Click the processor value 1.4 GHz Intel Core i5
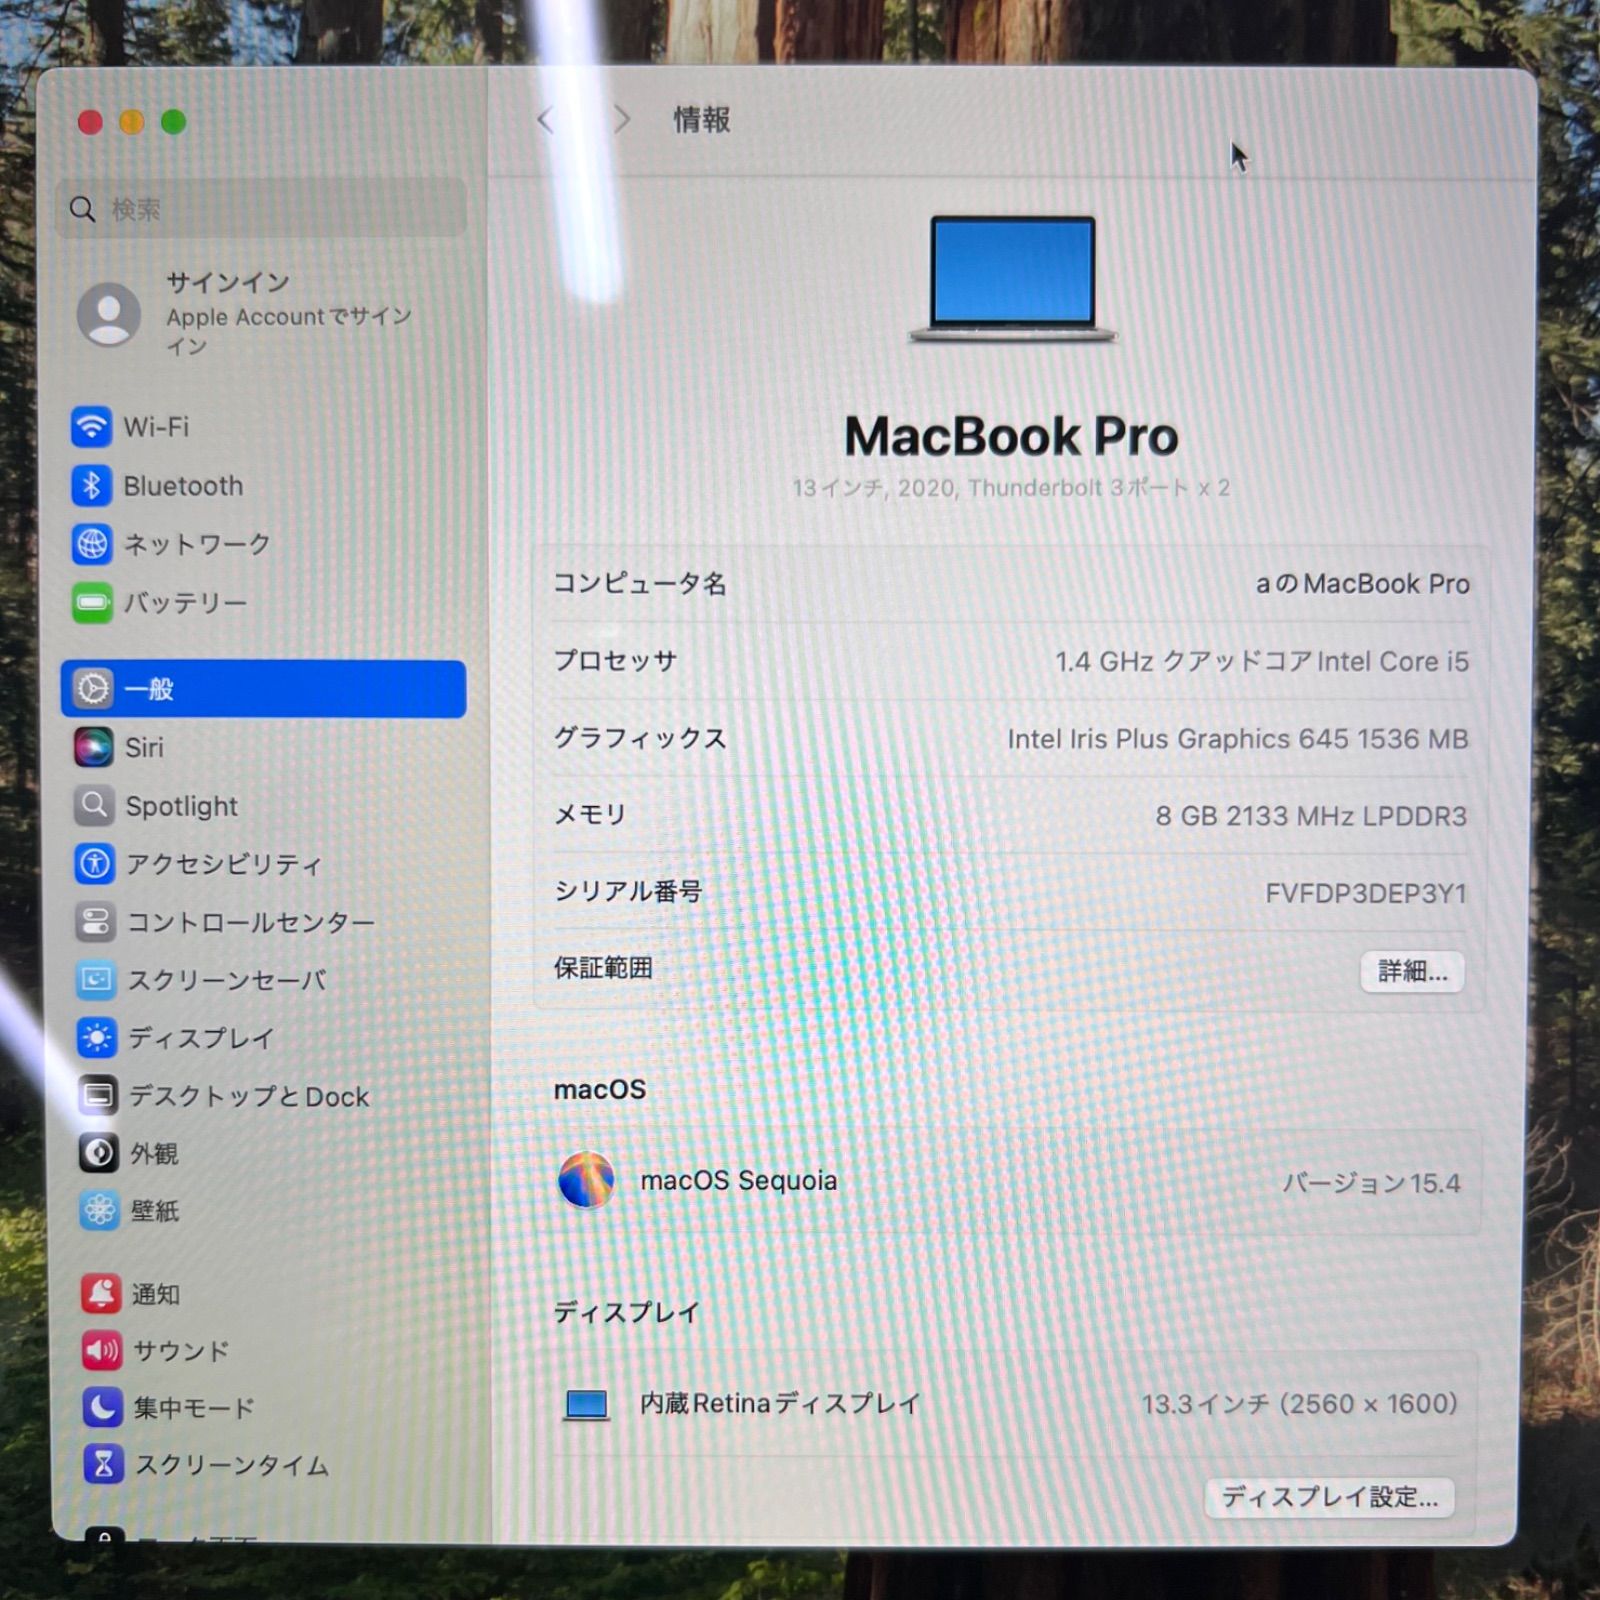1600x1600 pixels. click(1262, 662)
